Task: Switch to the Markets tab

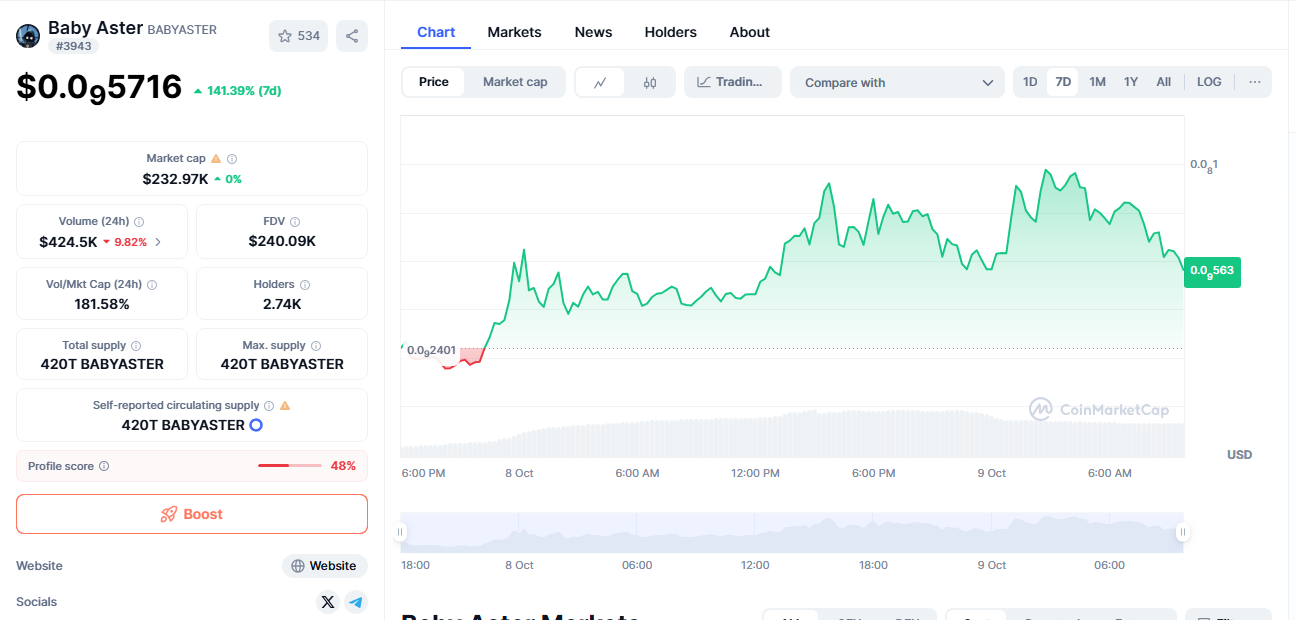Action: (514, 32)
